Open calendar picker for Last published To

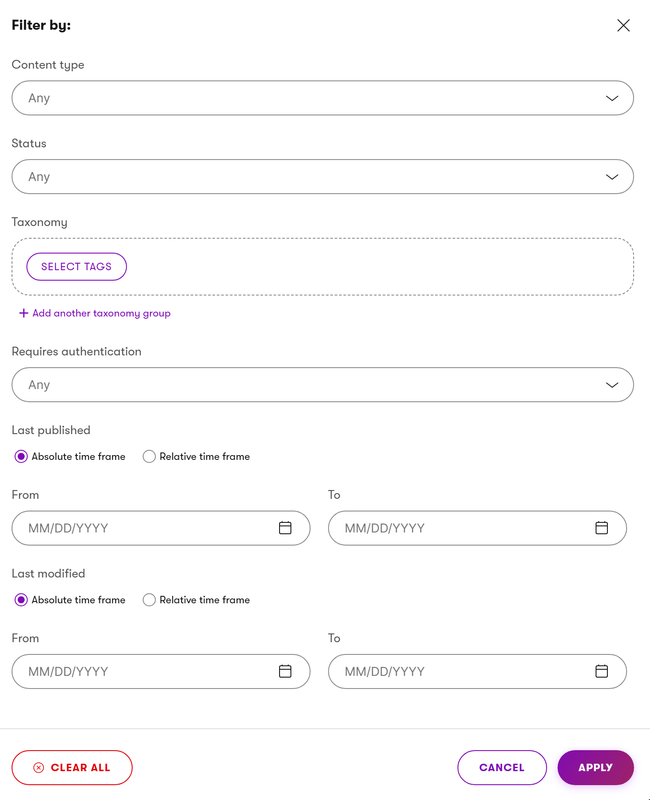pyautogui.click(x=602, y=528)
